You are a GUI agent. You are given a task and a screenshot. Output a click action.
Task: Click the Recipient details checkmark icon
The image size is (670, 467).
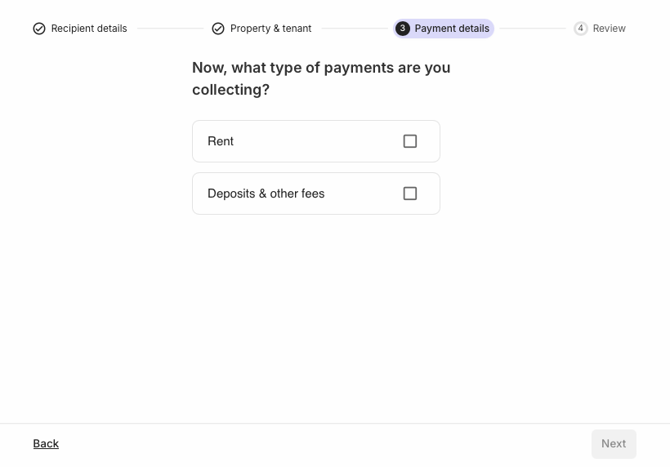pyautogui.click(x=39, y=29)
